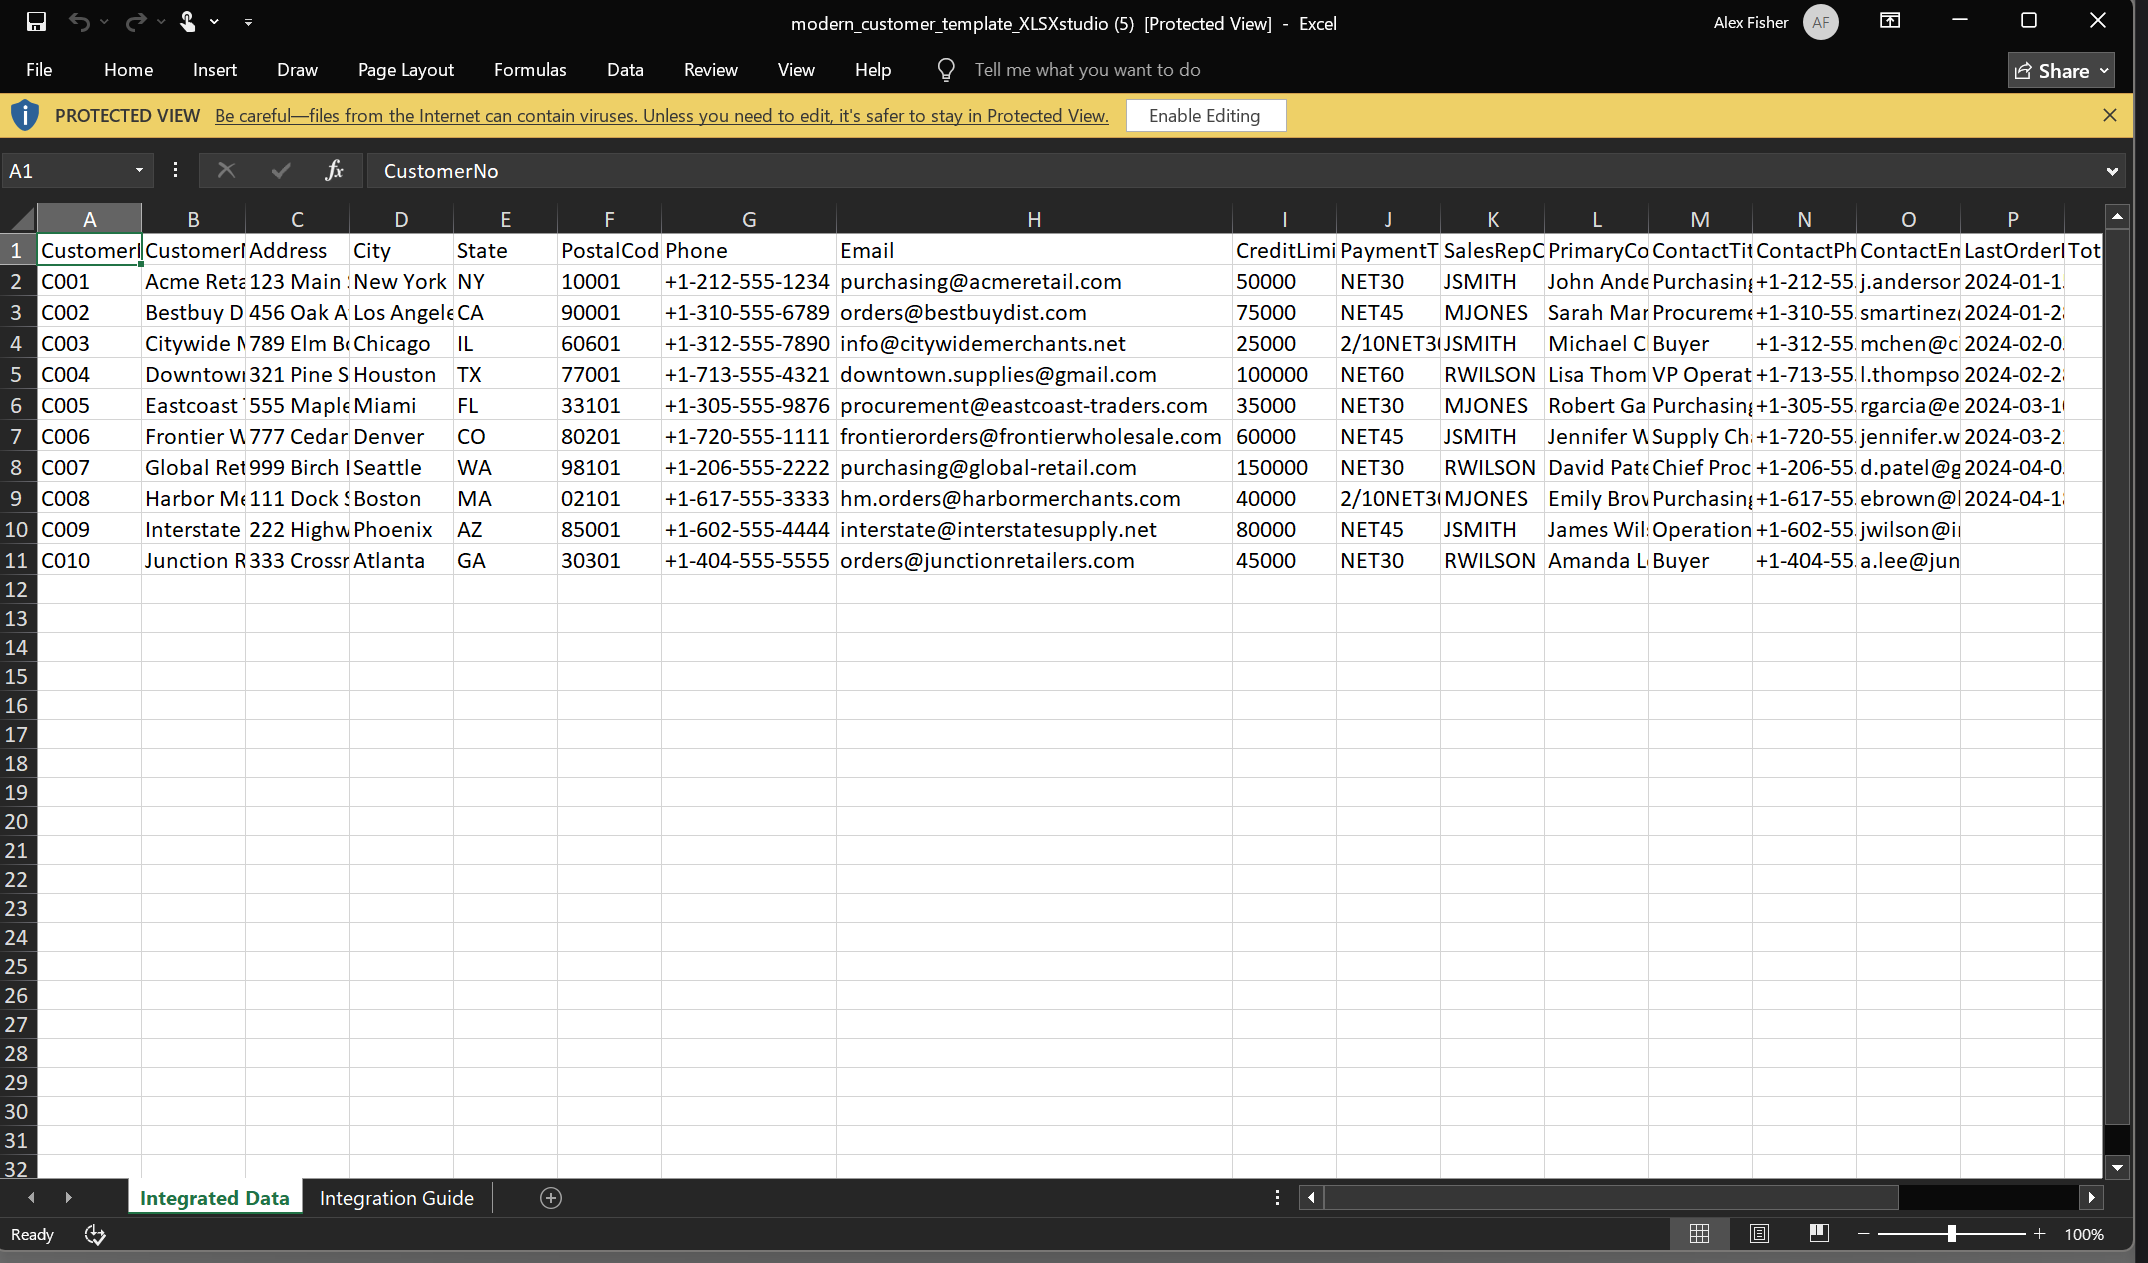Expand the formula bar
Image resolution: width=2148 pixels, height=1263 pixels.
2112,171
